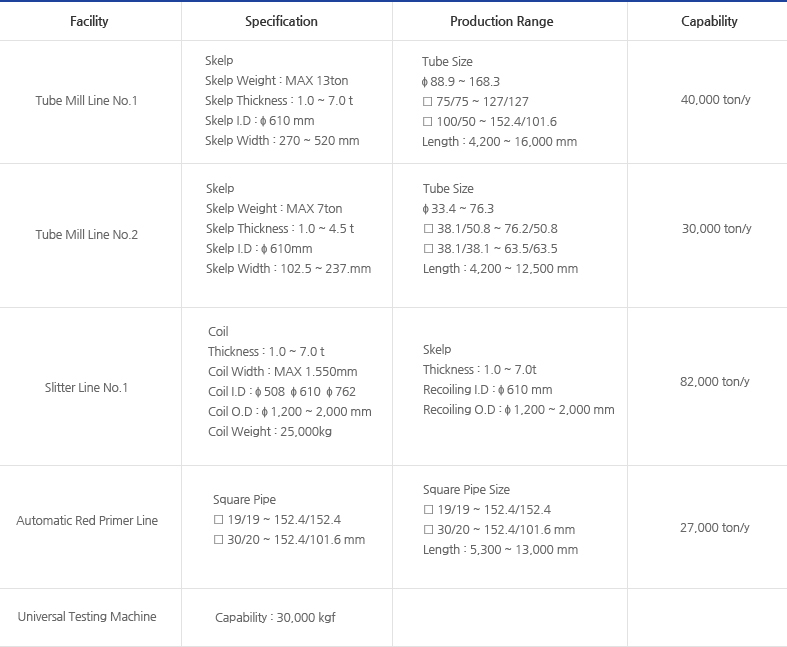Image resolution: width=787 pixels, height=647 pixels.
Task: Click the Specification column header
Action: tap(281, 21)
